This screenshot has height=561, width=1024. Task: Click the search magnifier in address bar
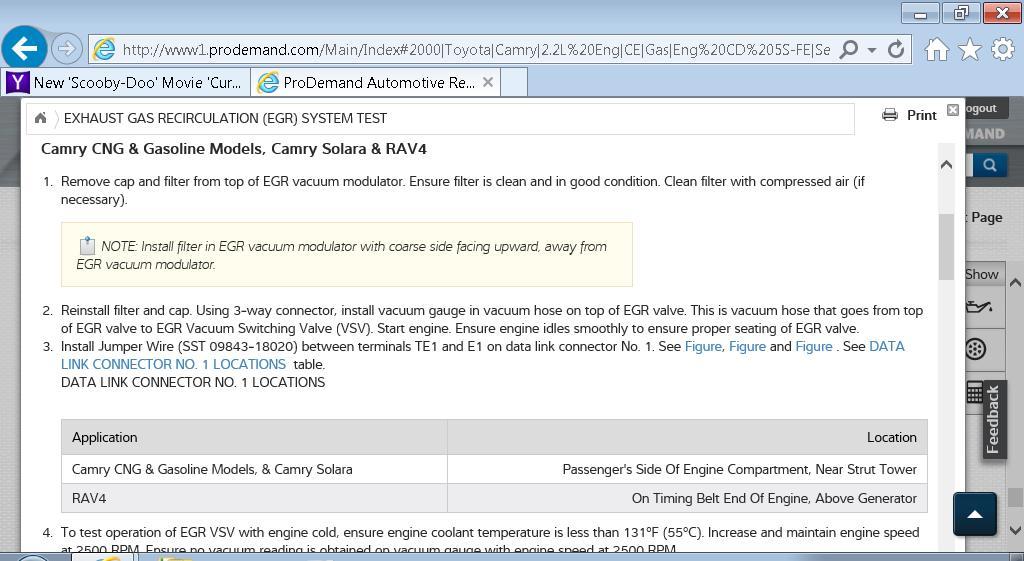pyautogui.click(x=848, y=49)
